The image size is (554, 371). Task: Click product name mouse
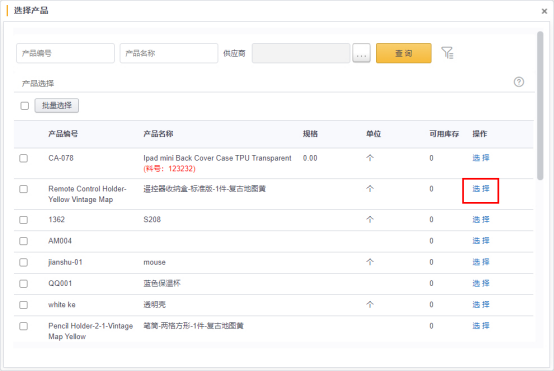tap(154, 262)
